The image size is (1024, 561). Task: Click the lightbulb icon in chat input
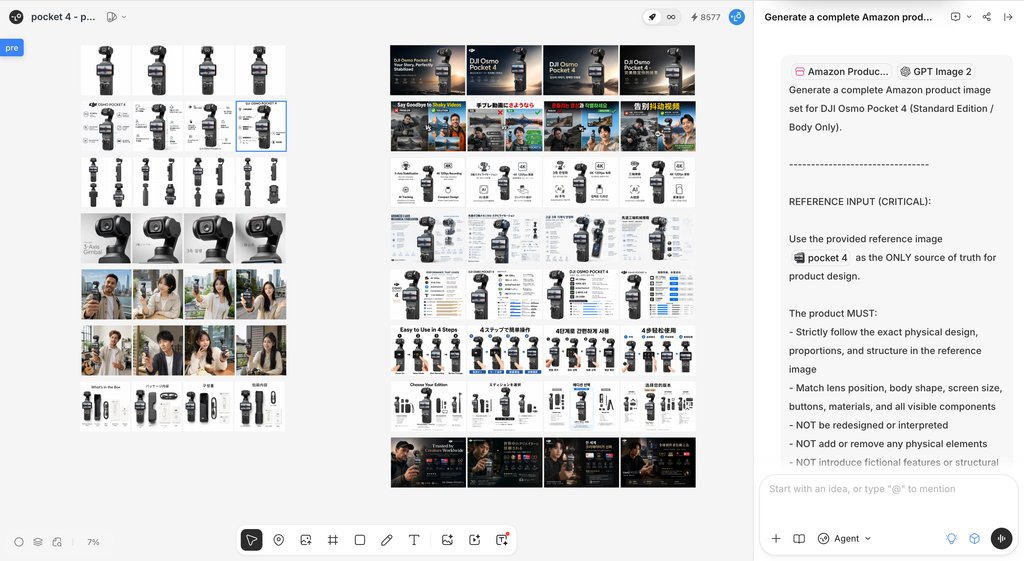point(952,539)
